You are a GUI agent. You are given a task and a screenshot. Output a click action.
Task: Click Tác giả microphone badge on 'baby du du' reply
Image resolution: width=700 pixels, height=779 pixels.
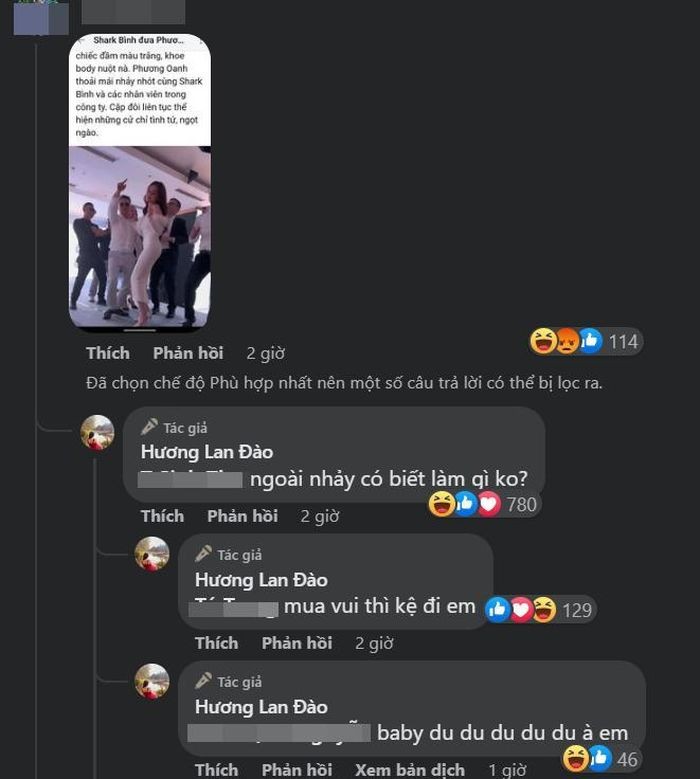pyautogui.click(x=203, y=681)
